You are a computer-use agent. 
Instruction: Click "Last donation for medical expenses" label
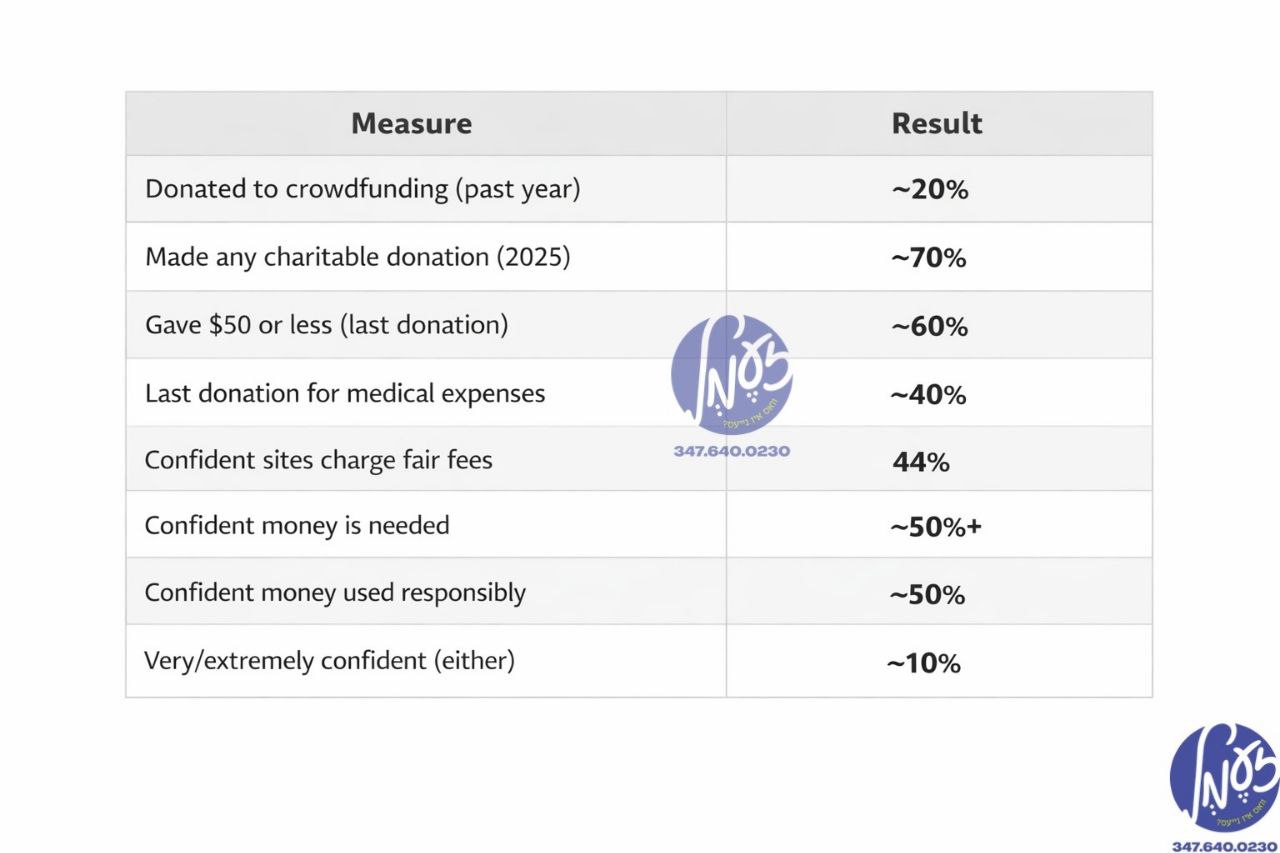[x=345, y=393]
